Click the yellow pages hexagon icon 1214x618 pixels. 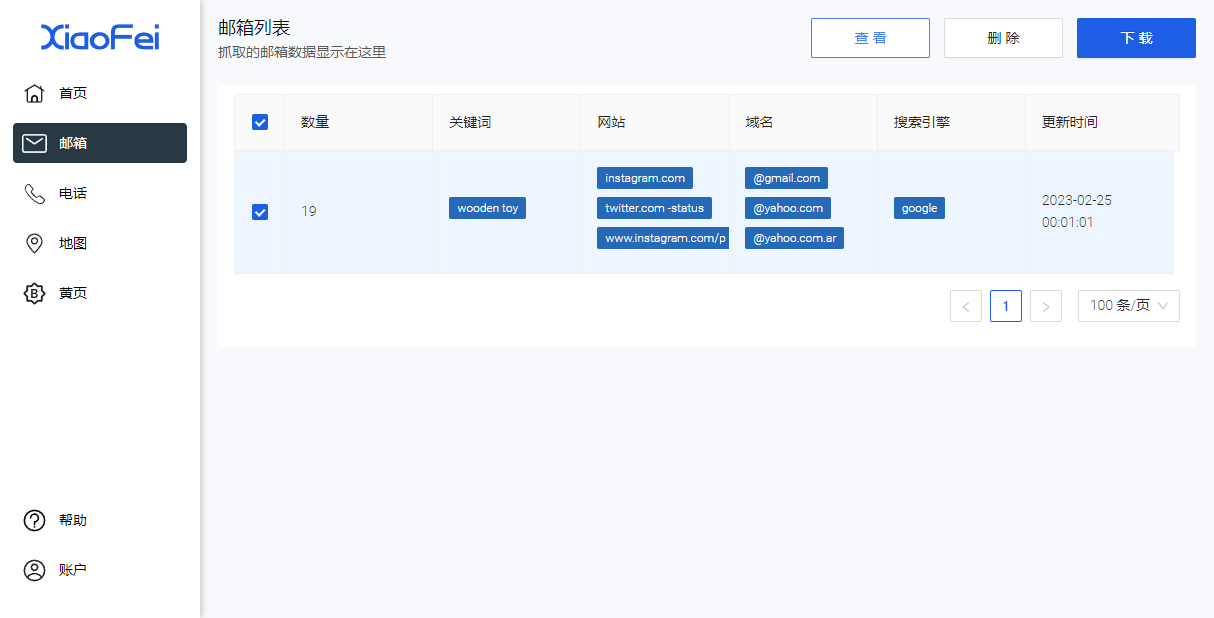coord(34,293)
